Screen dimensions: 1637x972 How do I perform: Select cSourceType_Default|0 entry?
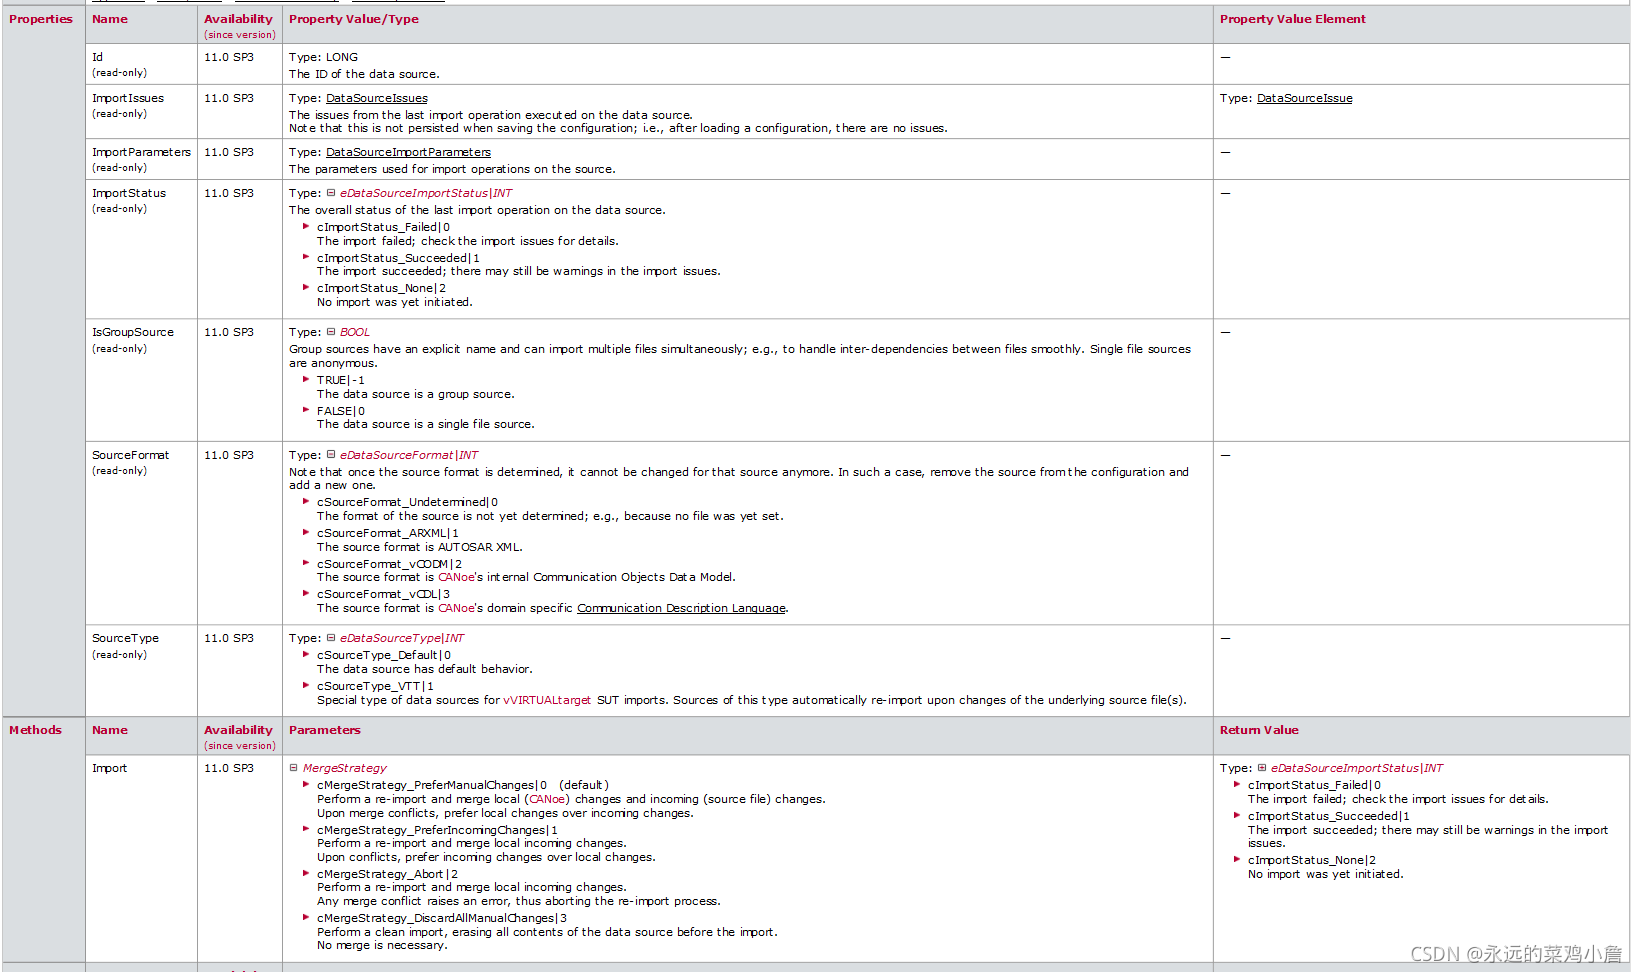(x=384, y=655)
